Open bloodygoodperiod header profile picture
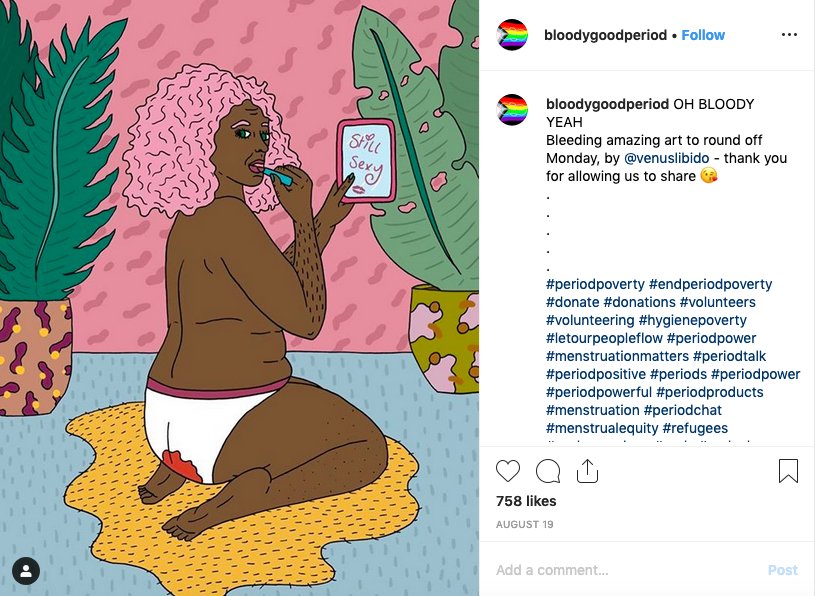Viewport: 815px width, 596px height. [512, 35]
